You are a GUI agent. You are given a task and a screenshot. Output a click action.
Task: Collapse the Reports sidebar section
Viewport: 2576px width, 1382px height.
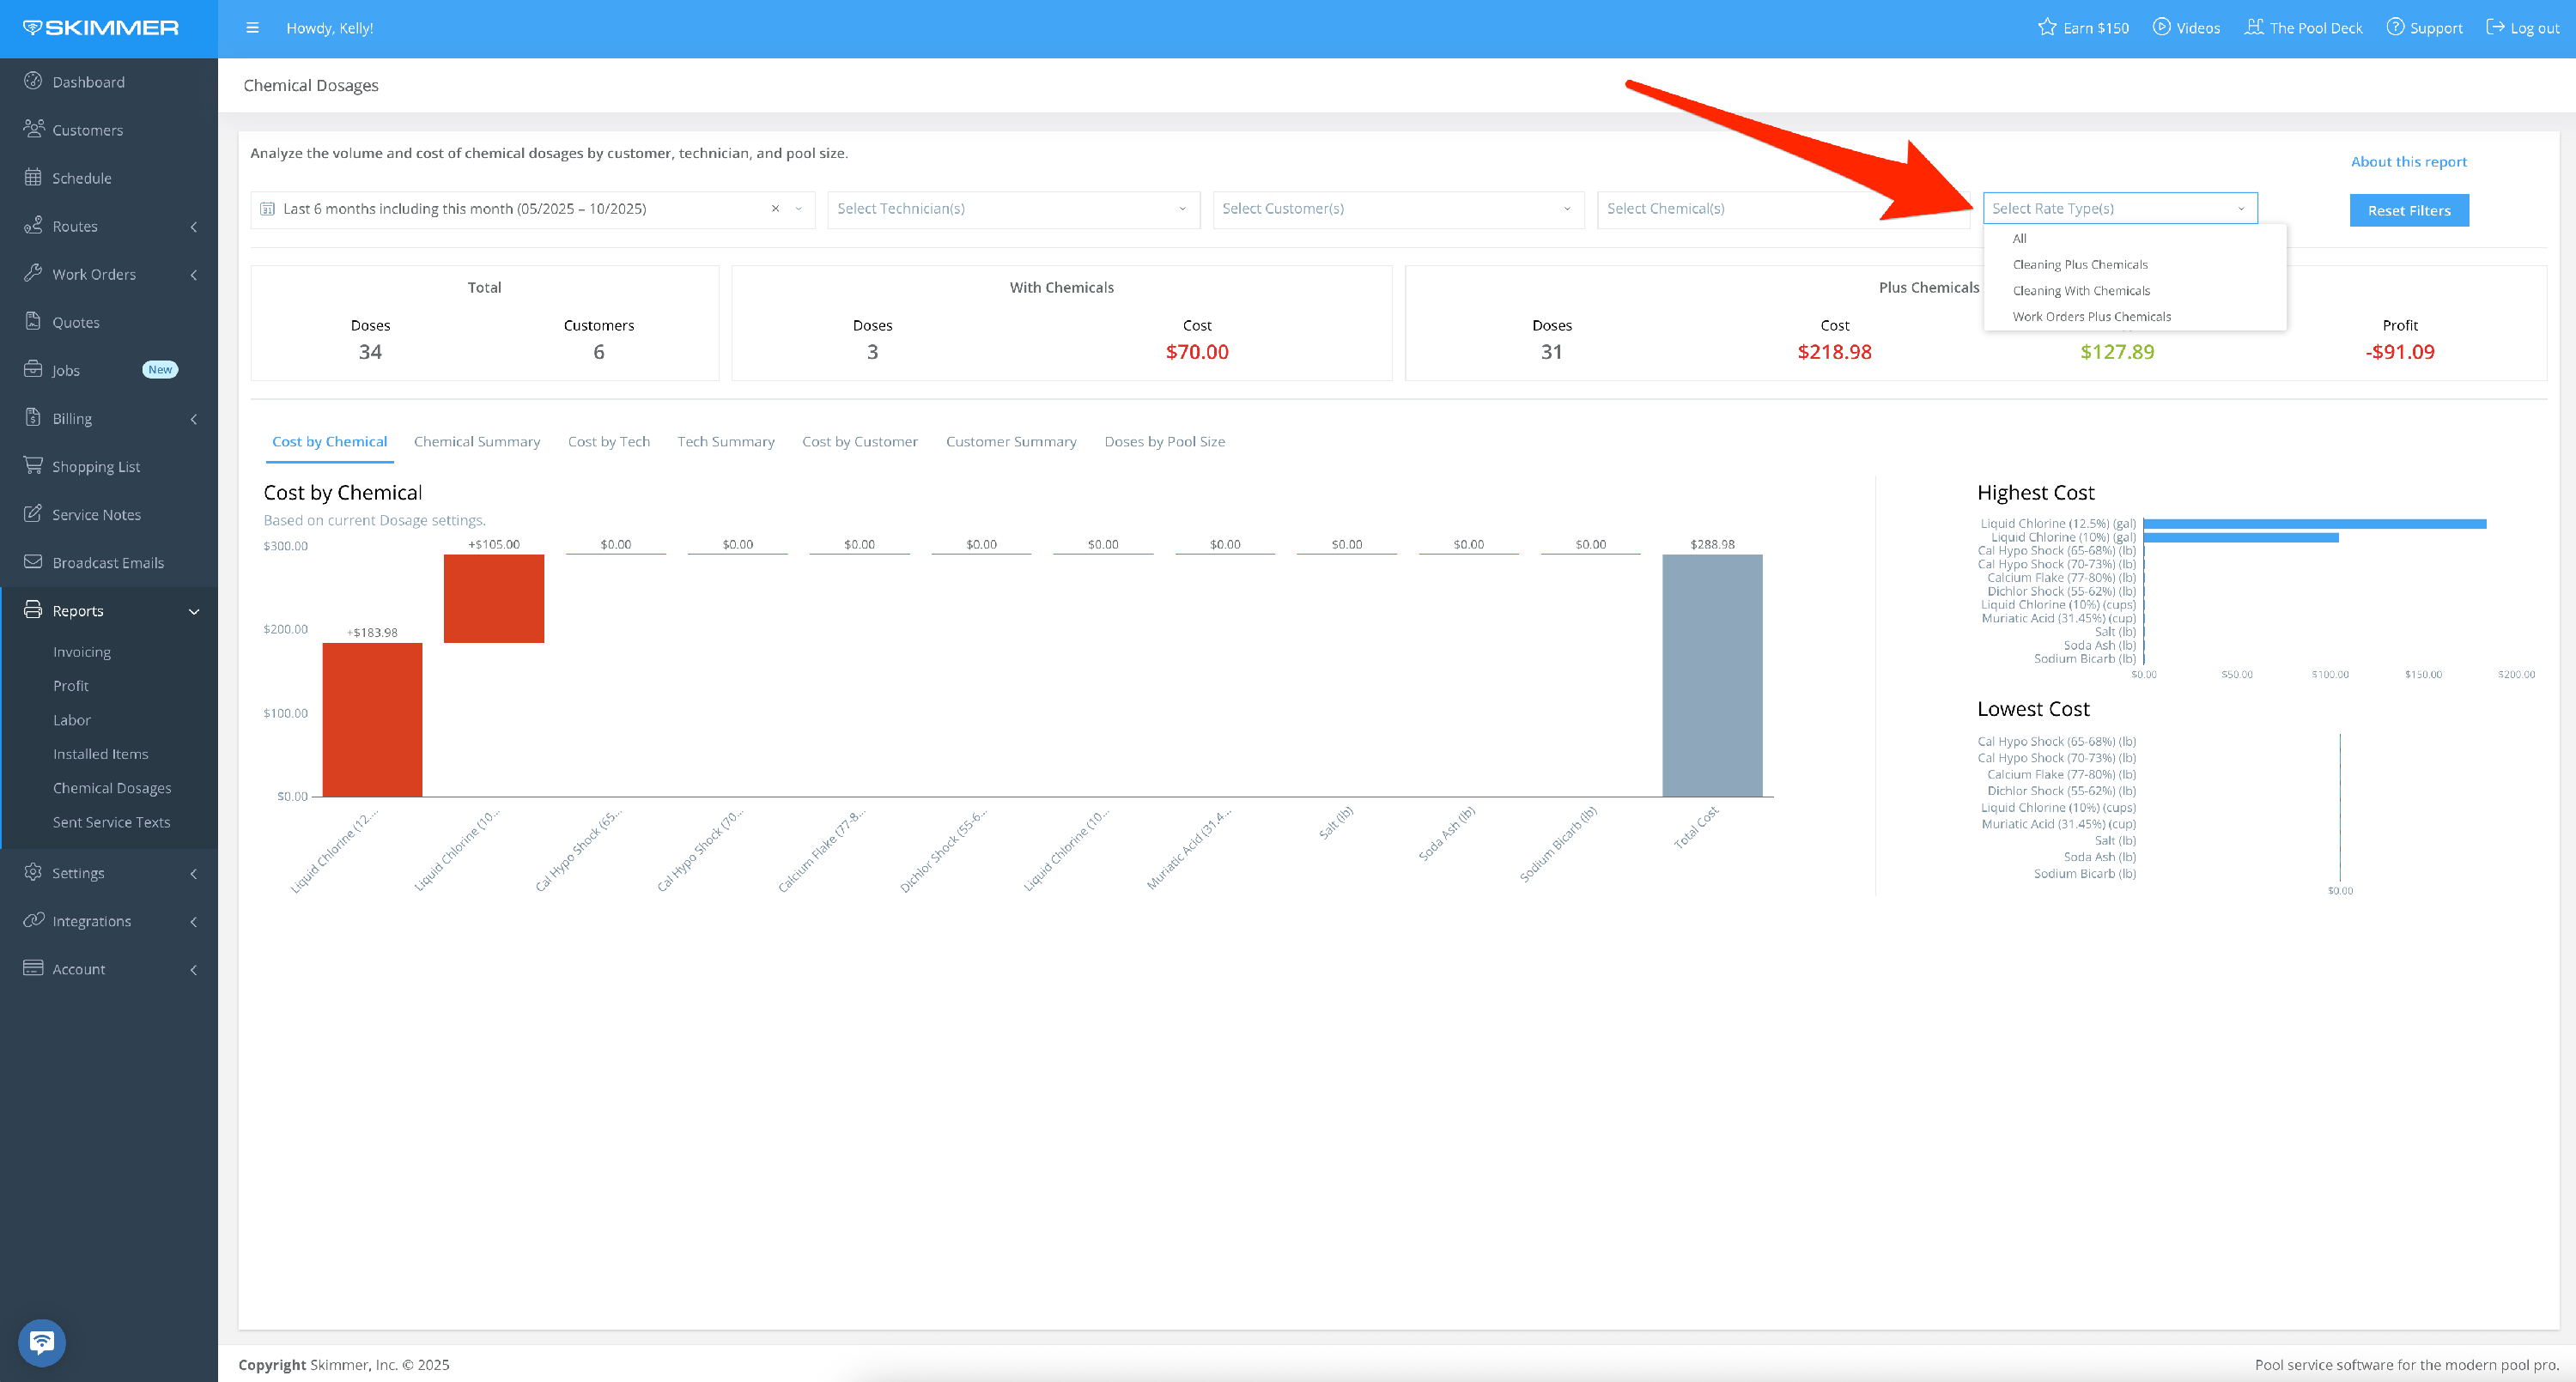[x=194, y=611]
